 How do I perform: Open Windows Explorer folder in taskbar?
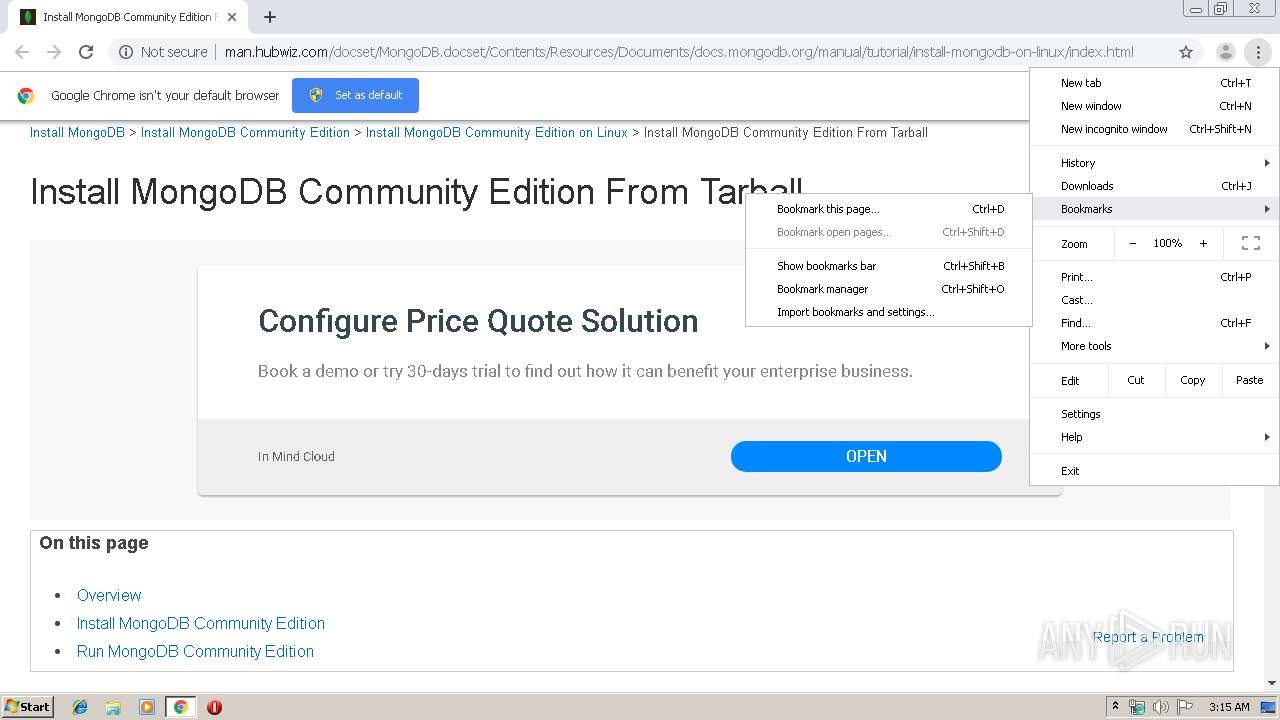click(113, 707)
